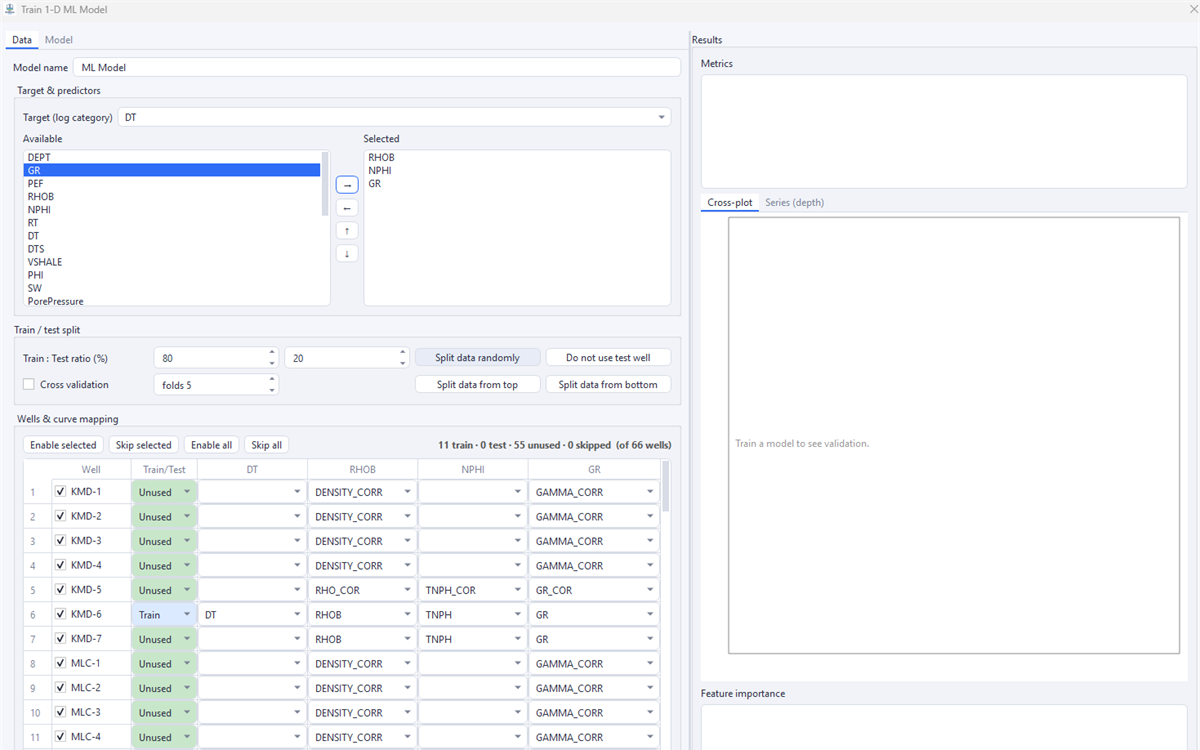This screenshot has width=1200, height=750.
Task: Increase the folds 5 spinner
Action: click(273, 379)
